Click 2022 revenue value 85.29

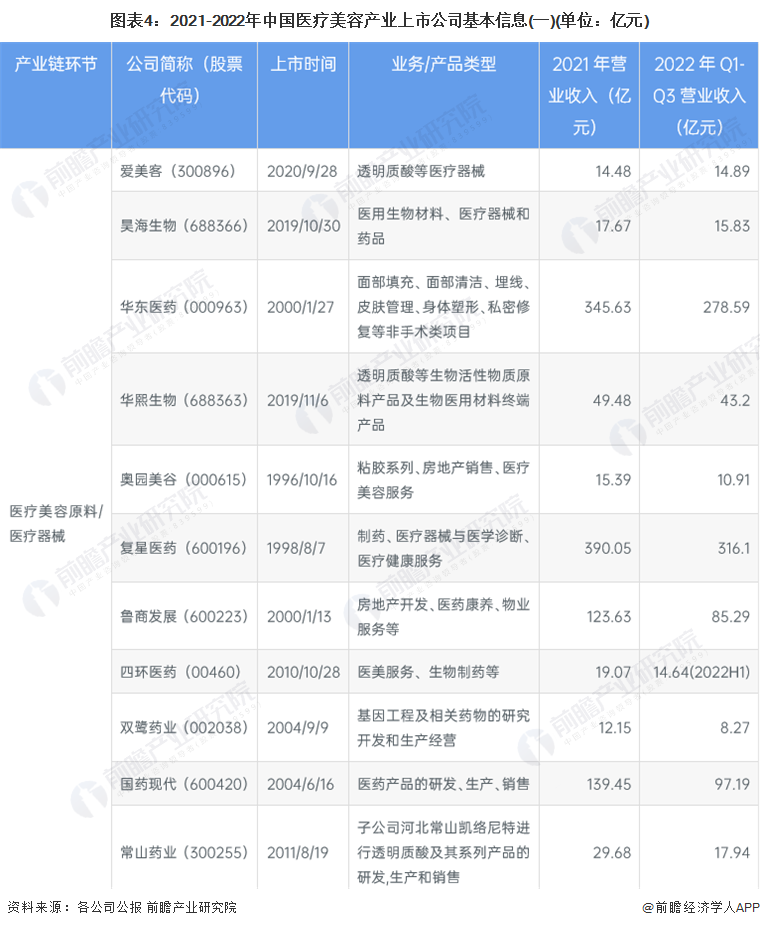coord(731,617)
